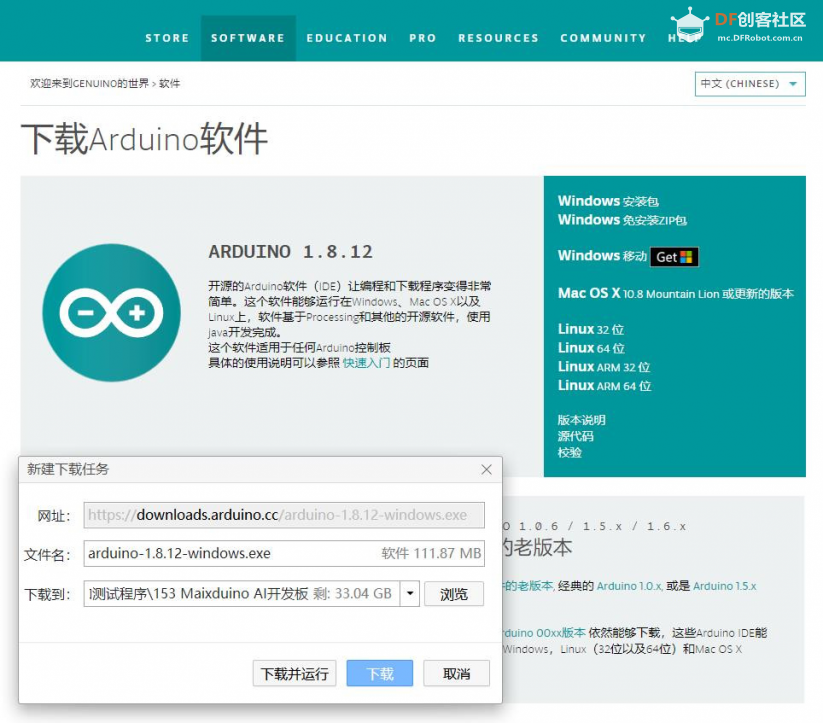Click the 文件名 filename field
Image resolution: width=823 pixels, height=723 pixels.
click(284, 553)
